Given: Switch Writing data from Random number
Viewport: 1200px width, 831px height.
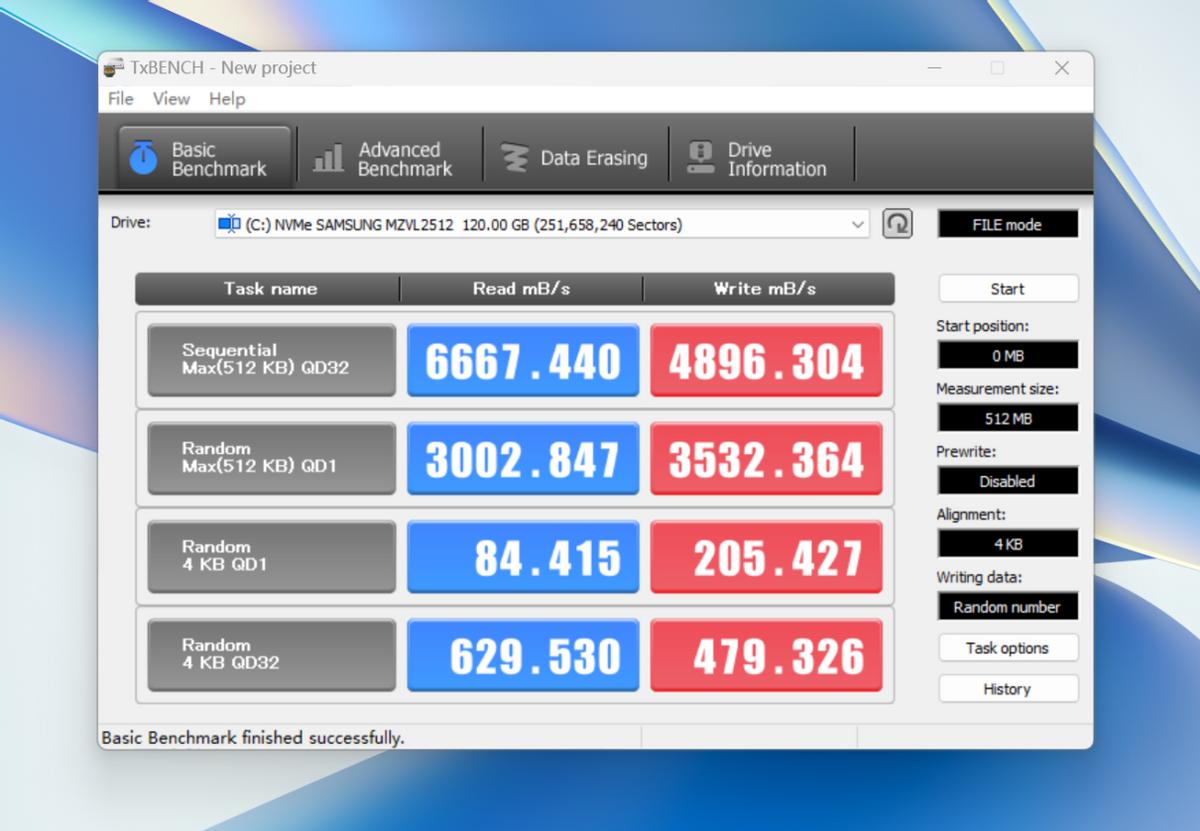Looking at the screenshot, I should tap(1007, 607).
